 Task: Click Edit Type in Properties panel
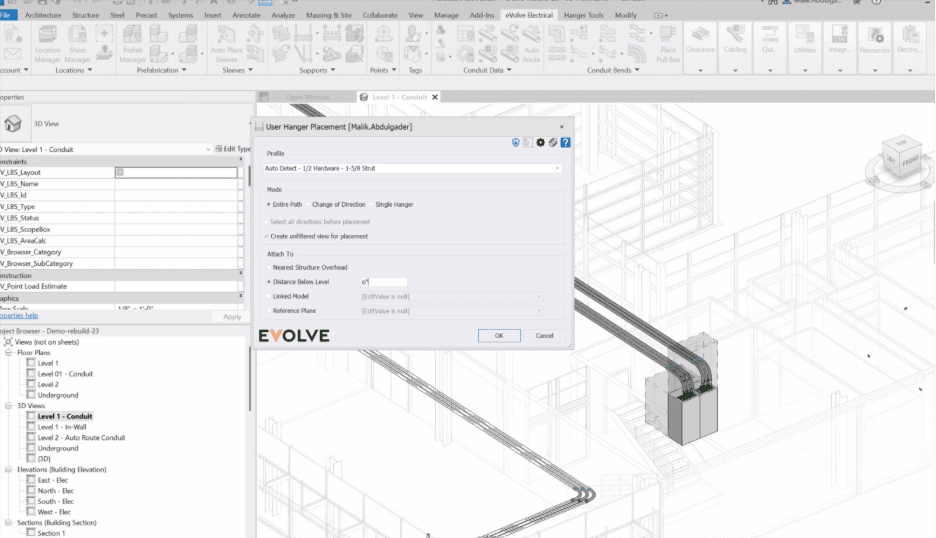point(233,149)
